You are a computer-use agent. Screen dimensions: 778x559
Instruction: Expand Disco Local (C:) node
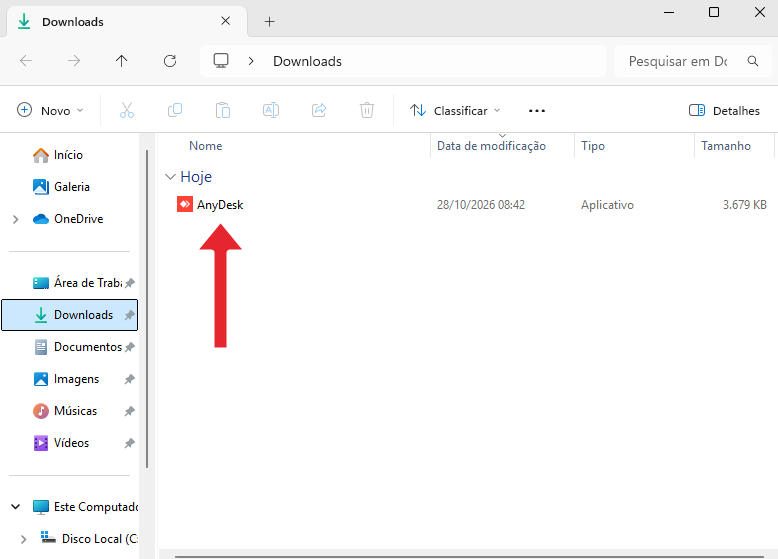point(23,539)
